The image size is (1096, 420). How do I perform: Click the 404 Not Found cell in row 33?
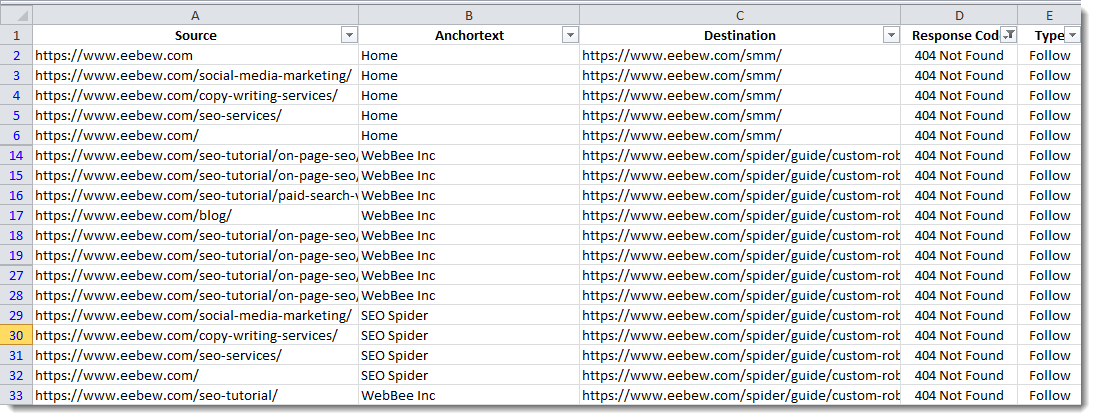(959, 396)
